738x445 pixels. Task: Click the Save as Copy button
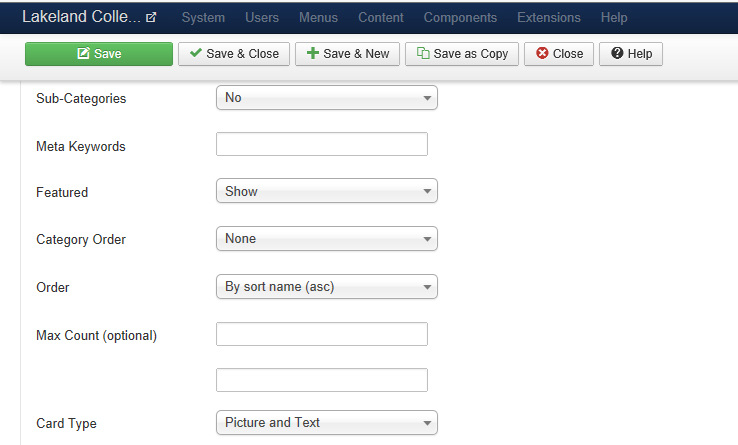point(462,54)
